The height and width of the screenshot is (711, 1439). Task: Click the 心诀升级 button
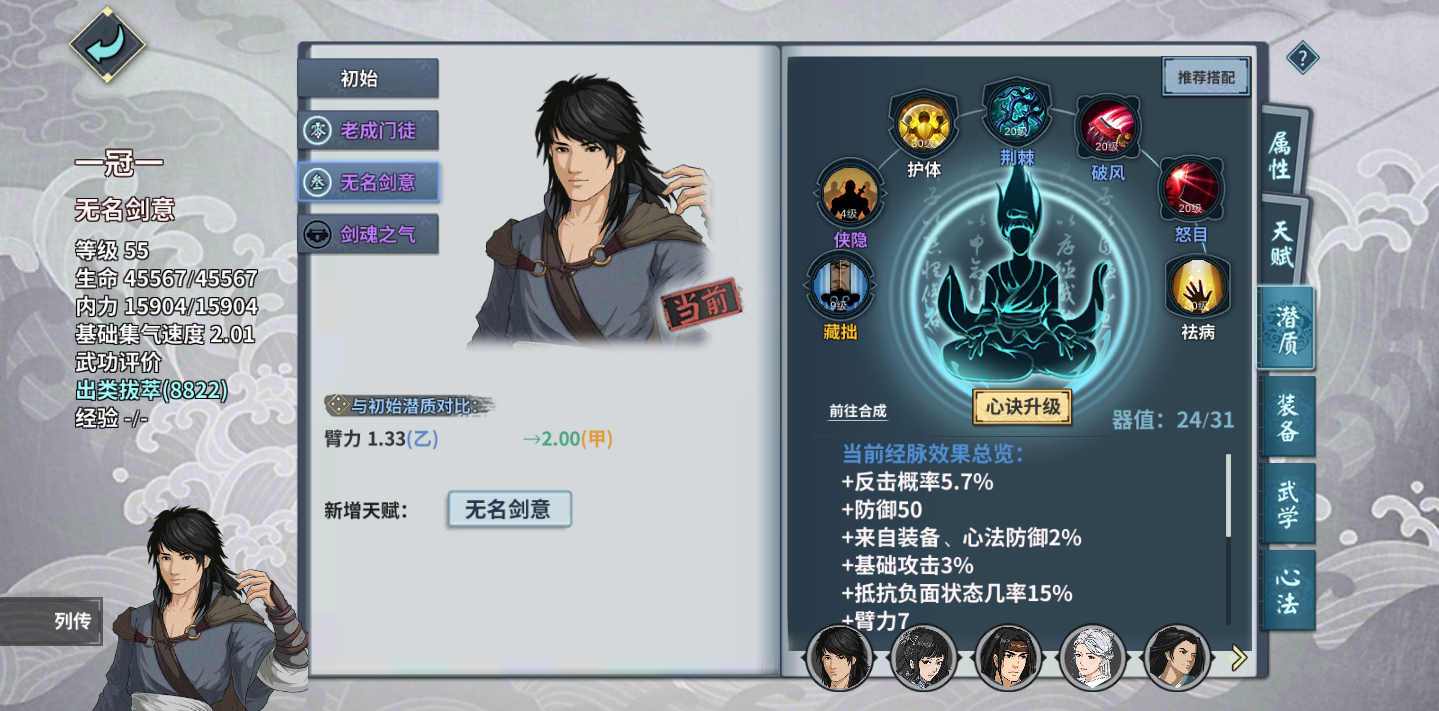(x=1022, y=407)
